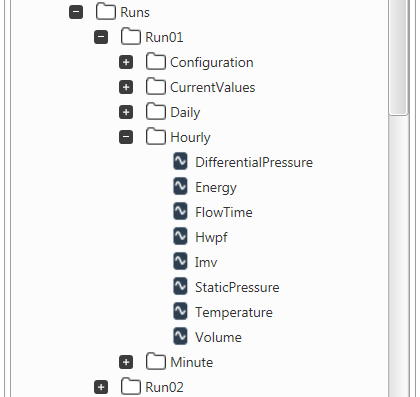Click the StaticPressure signal wave icon

point(180,286)
